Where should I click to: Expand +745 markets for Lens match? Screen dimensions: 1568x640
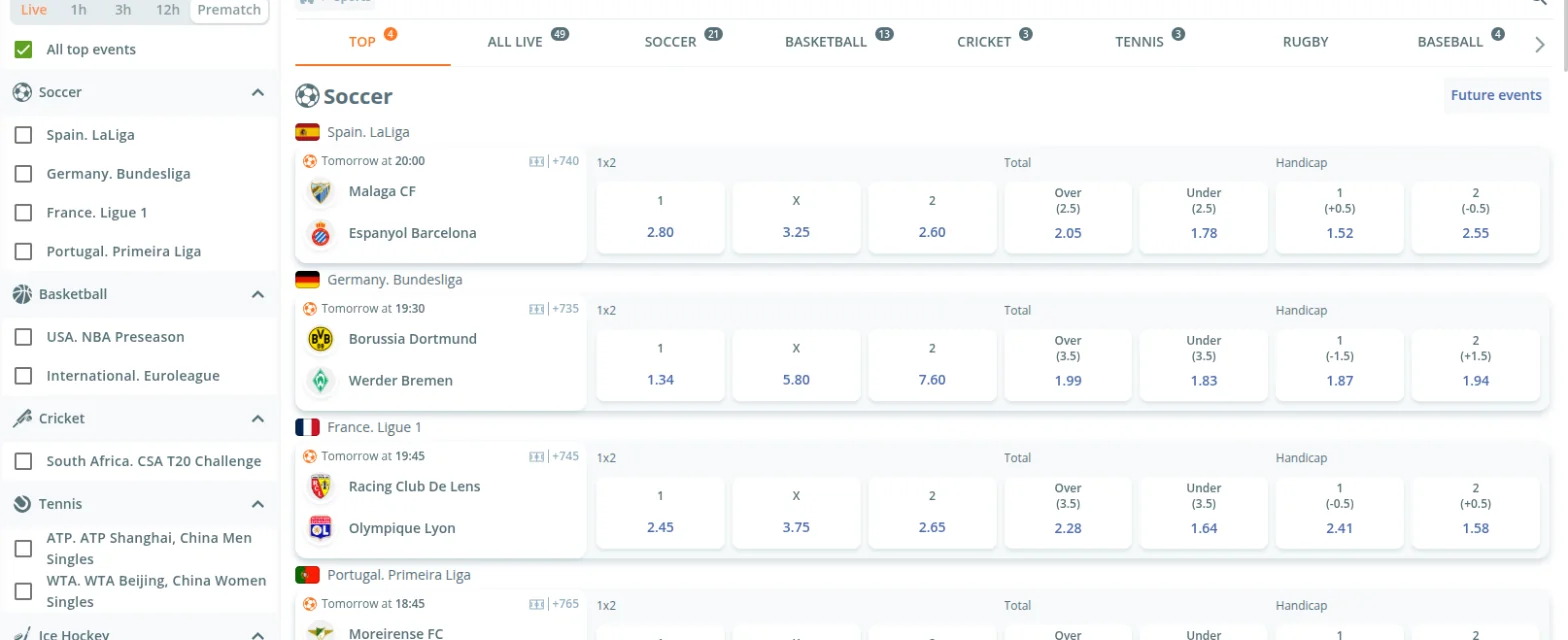565,456
